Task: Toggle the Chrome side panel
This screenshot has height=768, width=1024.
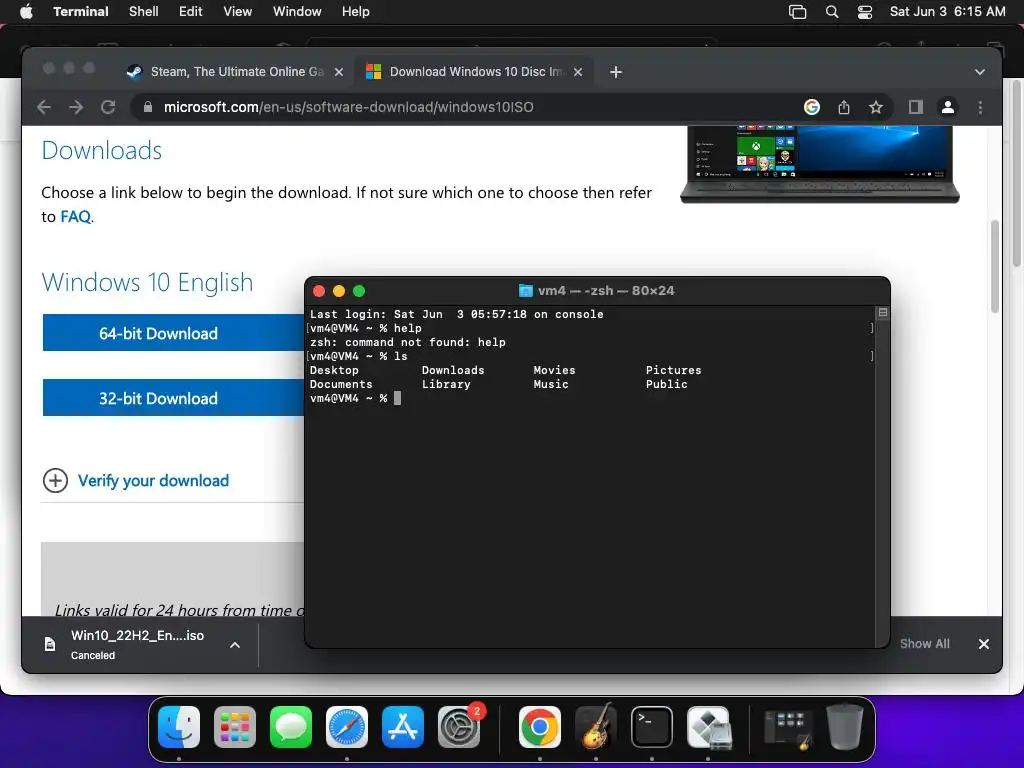Action: pos(916,107)
